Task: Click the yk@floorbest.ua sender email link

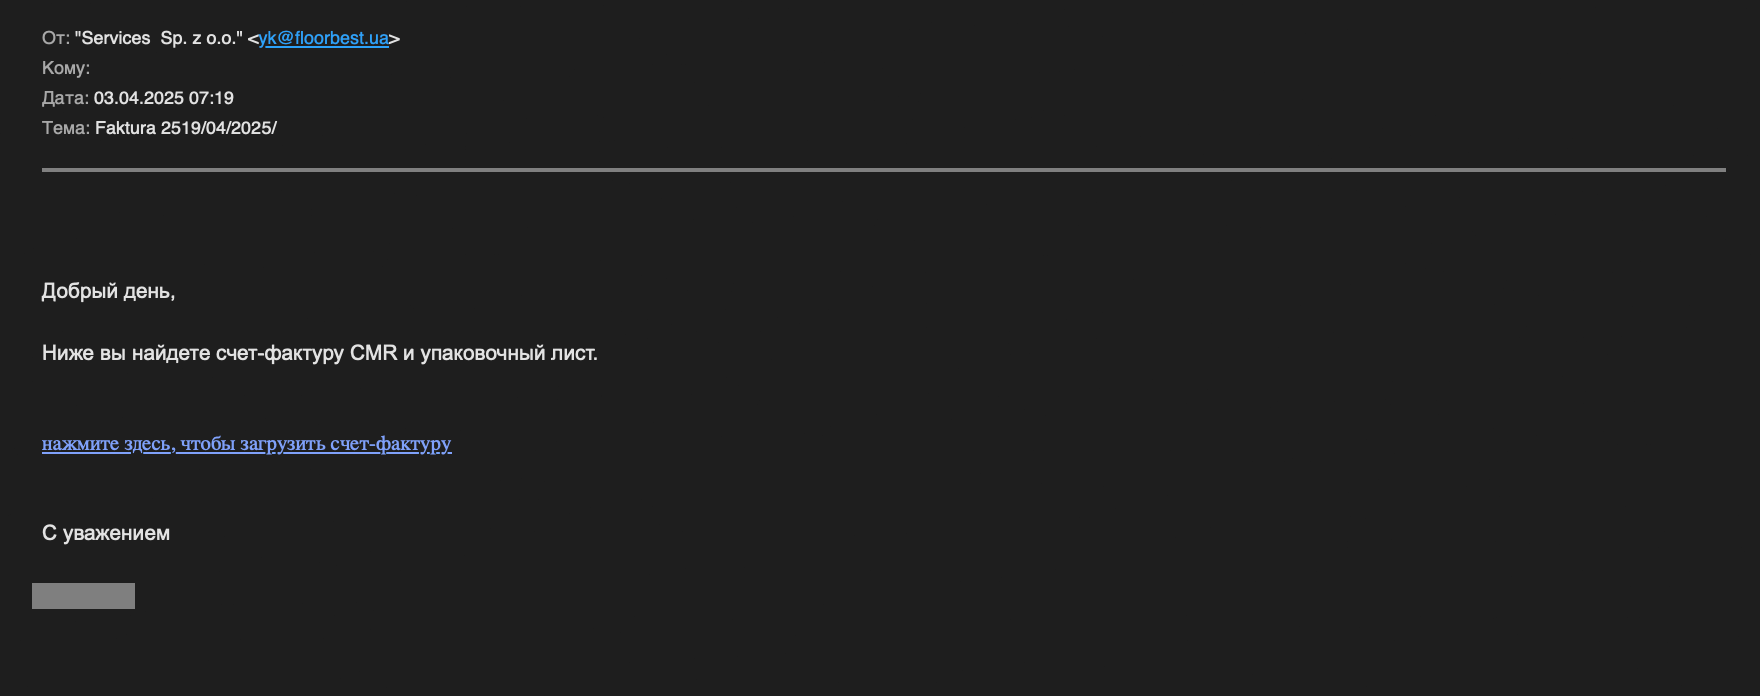Action: click(x=323, y=39)
